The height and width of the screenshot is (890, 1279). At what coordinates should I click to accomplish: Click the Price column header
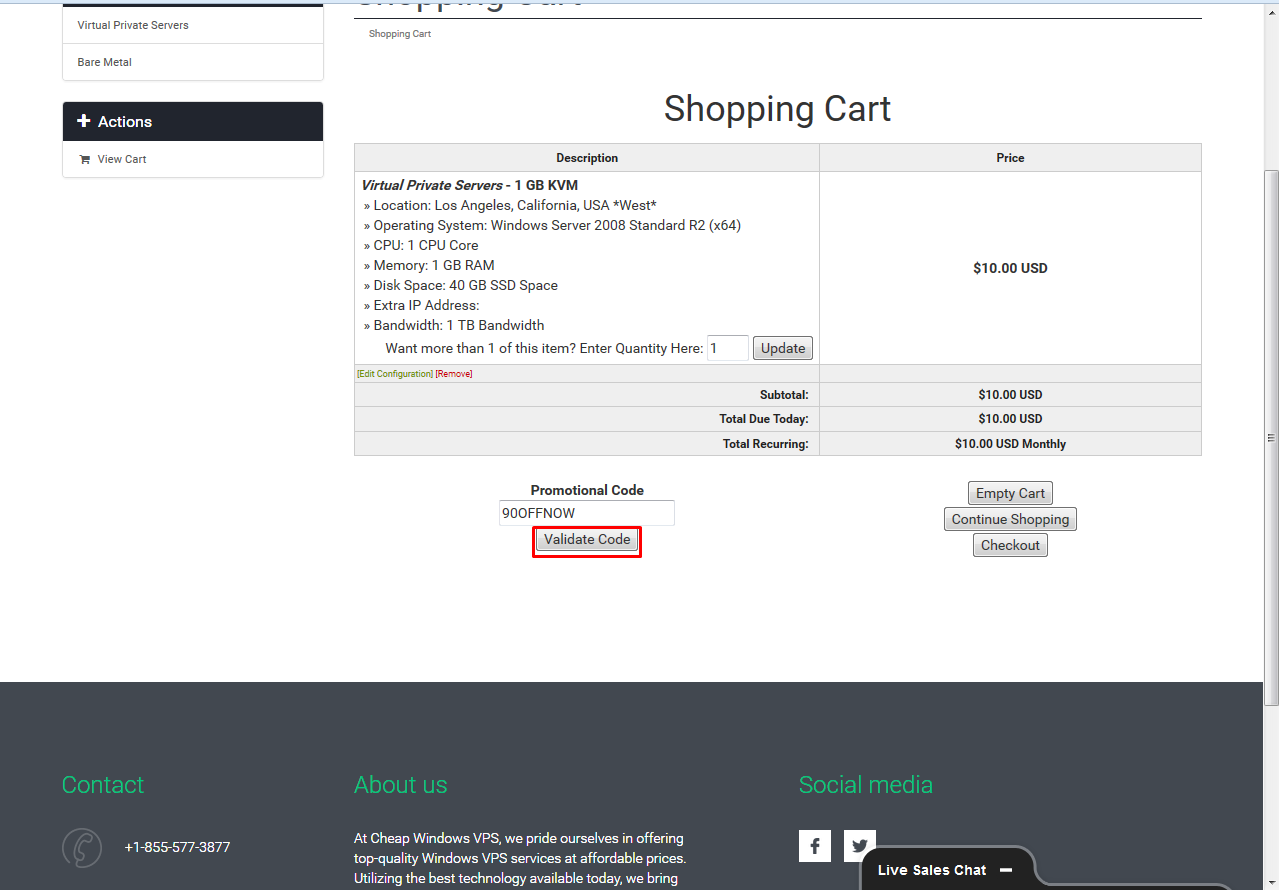click(1010, 158)
